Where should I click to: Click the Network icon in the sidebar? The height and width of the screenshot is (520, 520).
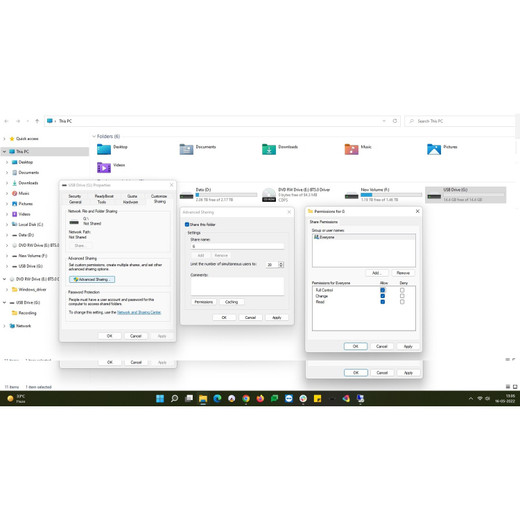tap(12, 326)
